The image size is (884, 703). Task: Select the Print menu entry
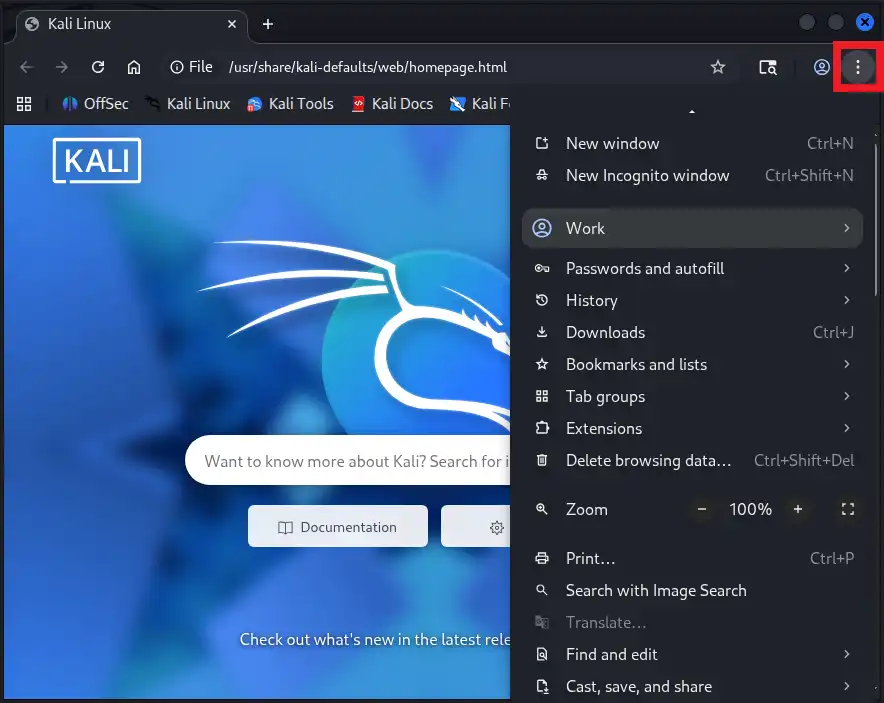[590, 558]
